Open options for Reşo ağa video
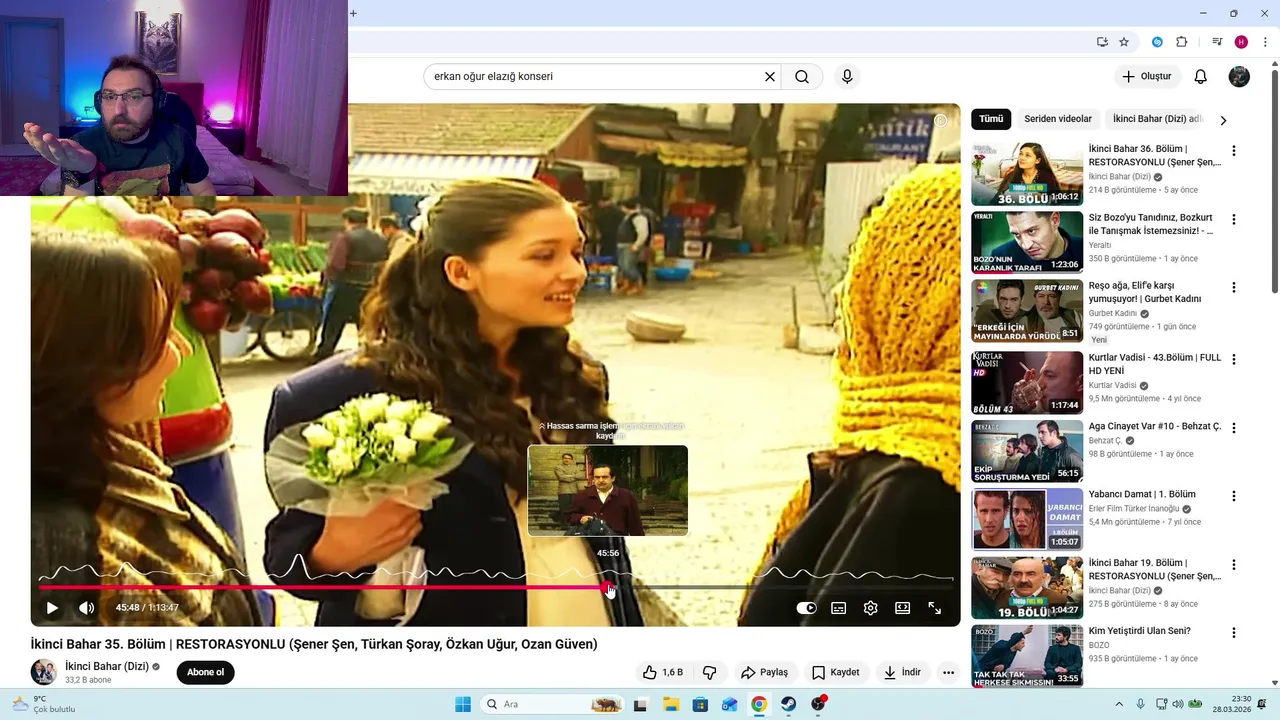Viewport: 1280px width, 720px height. click(1234, 287)
